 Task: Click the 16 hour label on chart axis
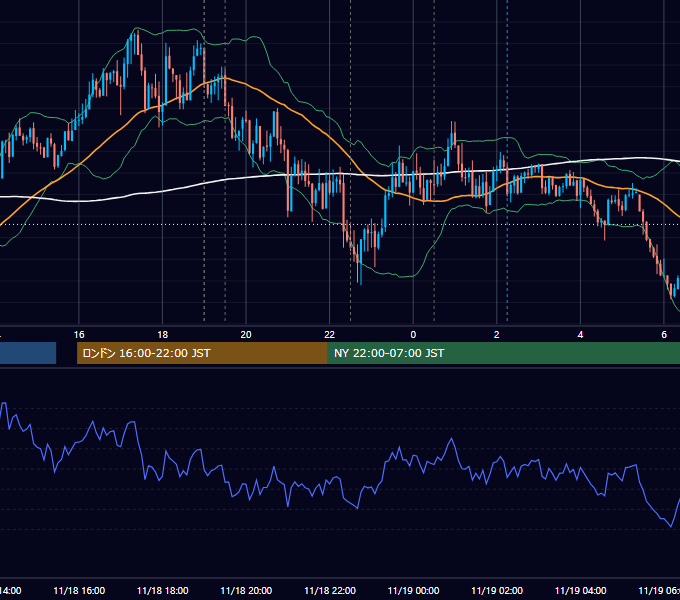tap(79, 335)
